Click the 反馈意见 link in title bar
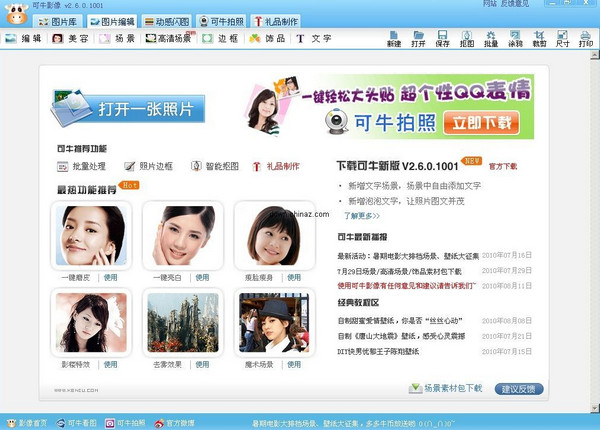The image size is (600, 430). pyautogui.click(x=515, y=4)
